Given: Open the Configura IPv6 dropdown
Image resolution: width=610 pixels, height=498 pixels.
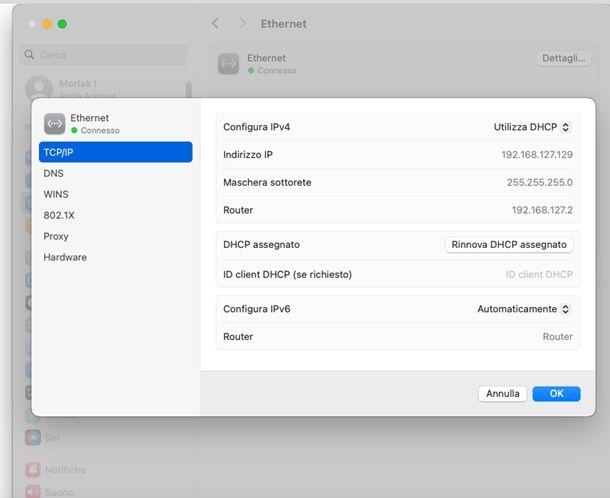Looking at the screenshot, I should 524,309.
